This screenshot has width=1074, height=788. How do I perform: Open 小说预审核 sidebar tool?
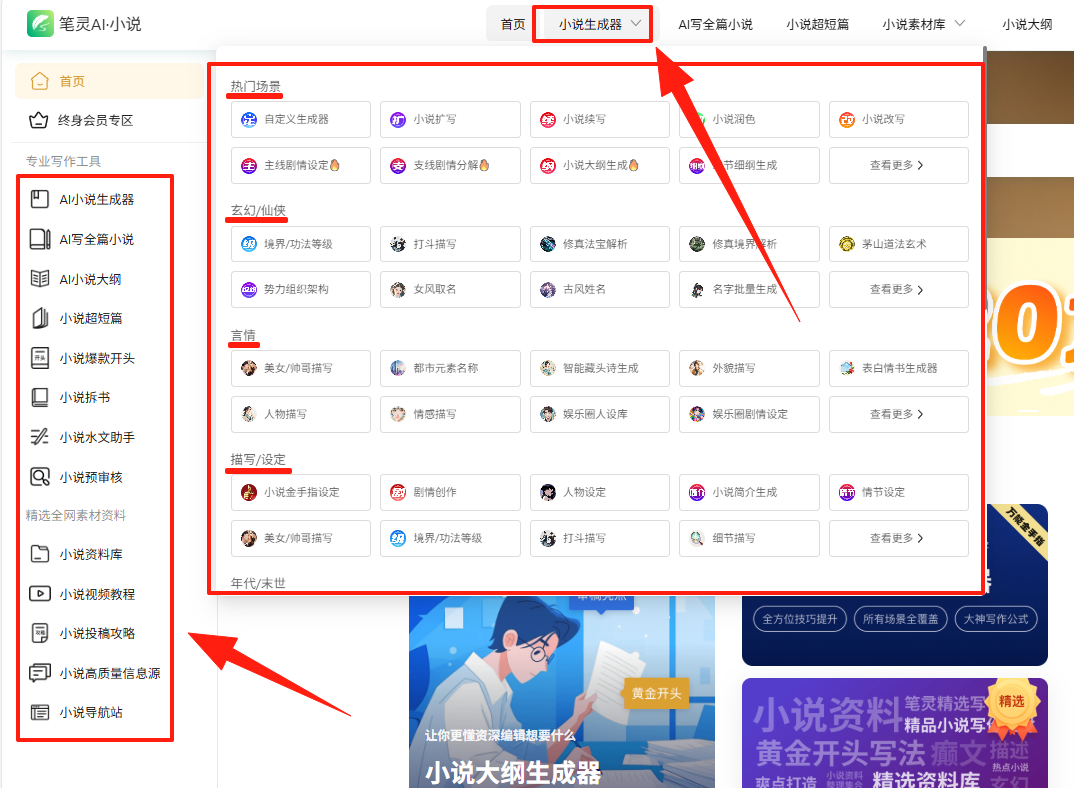(x=76, y=477)
